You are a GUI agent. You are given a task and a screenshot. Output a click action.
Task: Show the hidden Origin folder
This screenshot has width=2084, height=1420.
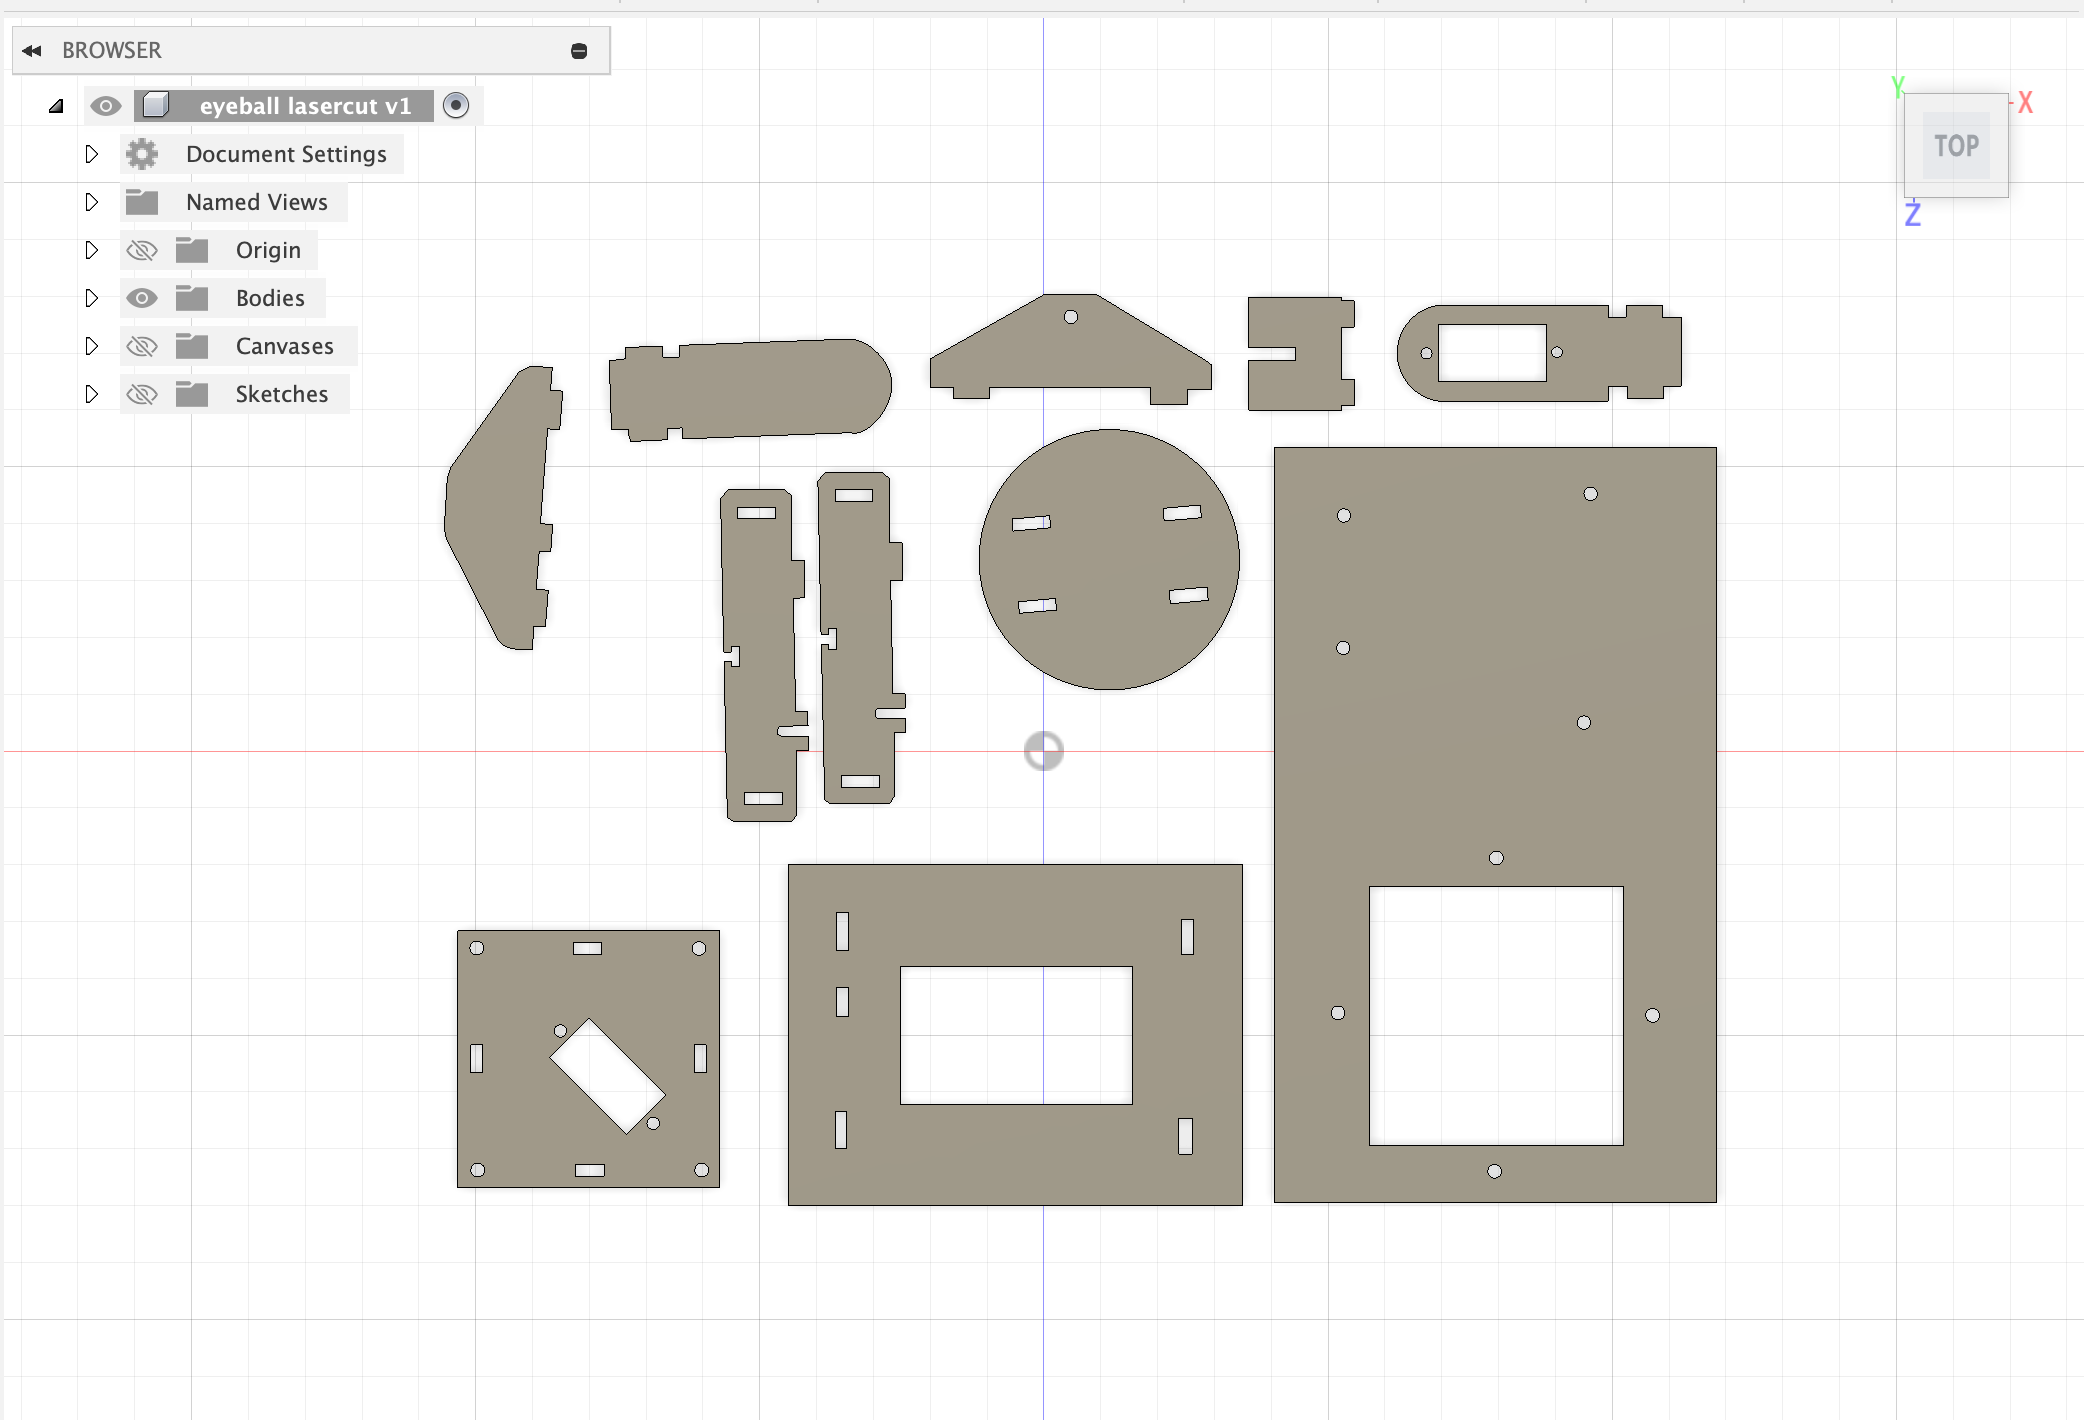tap(142, 249)
